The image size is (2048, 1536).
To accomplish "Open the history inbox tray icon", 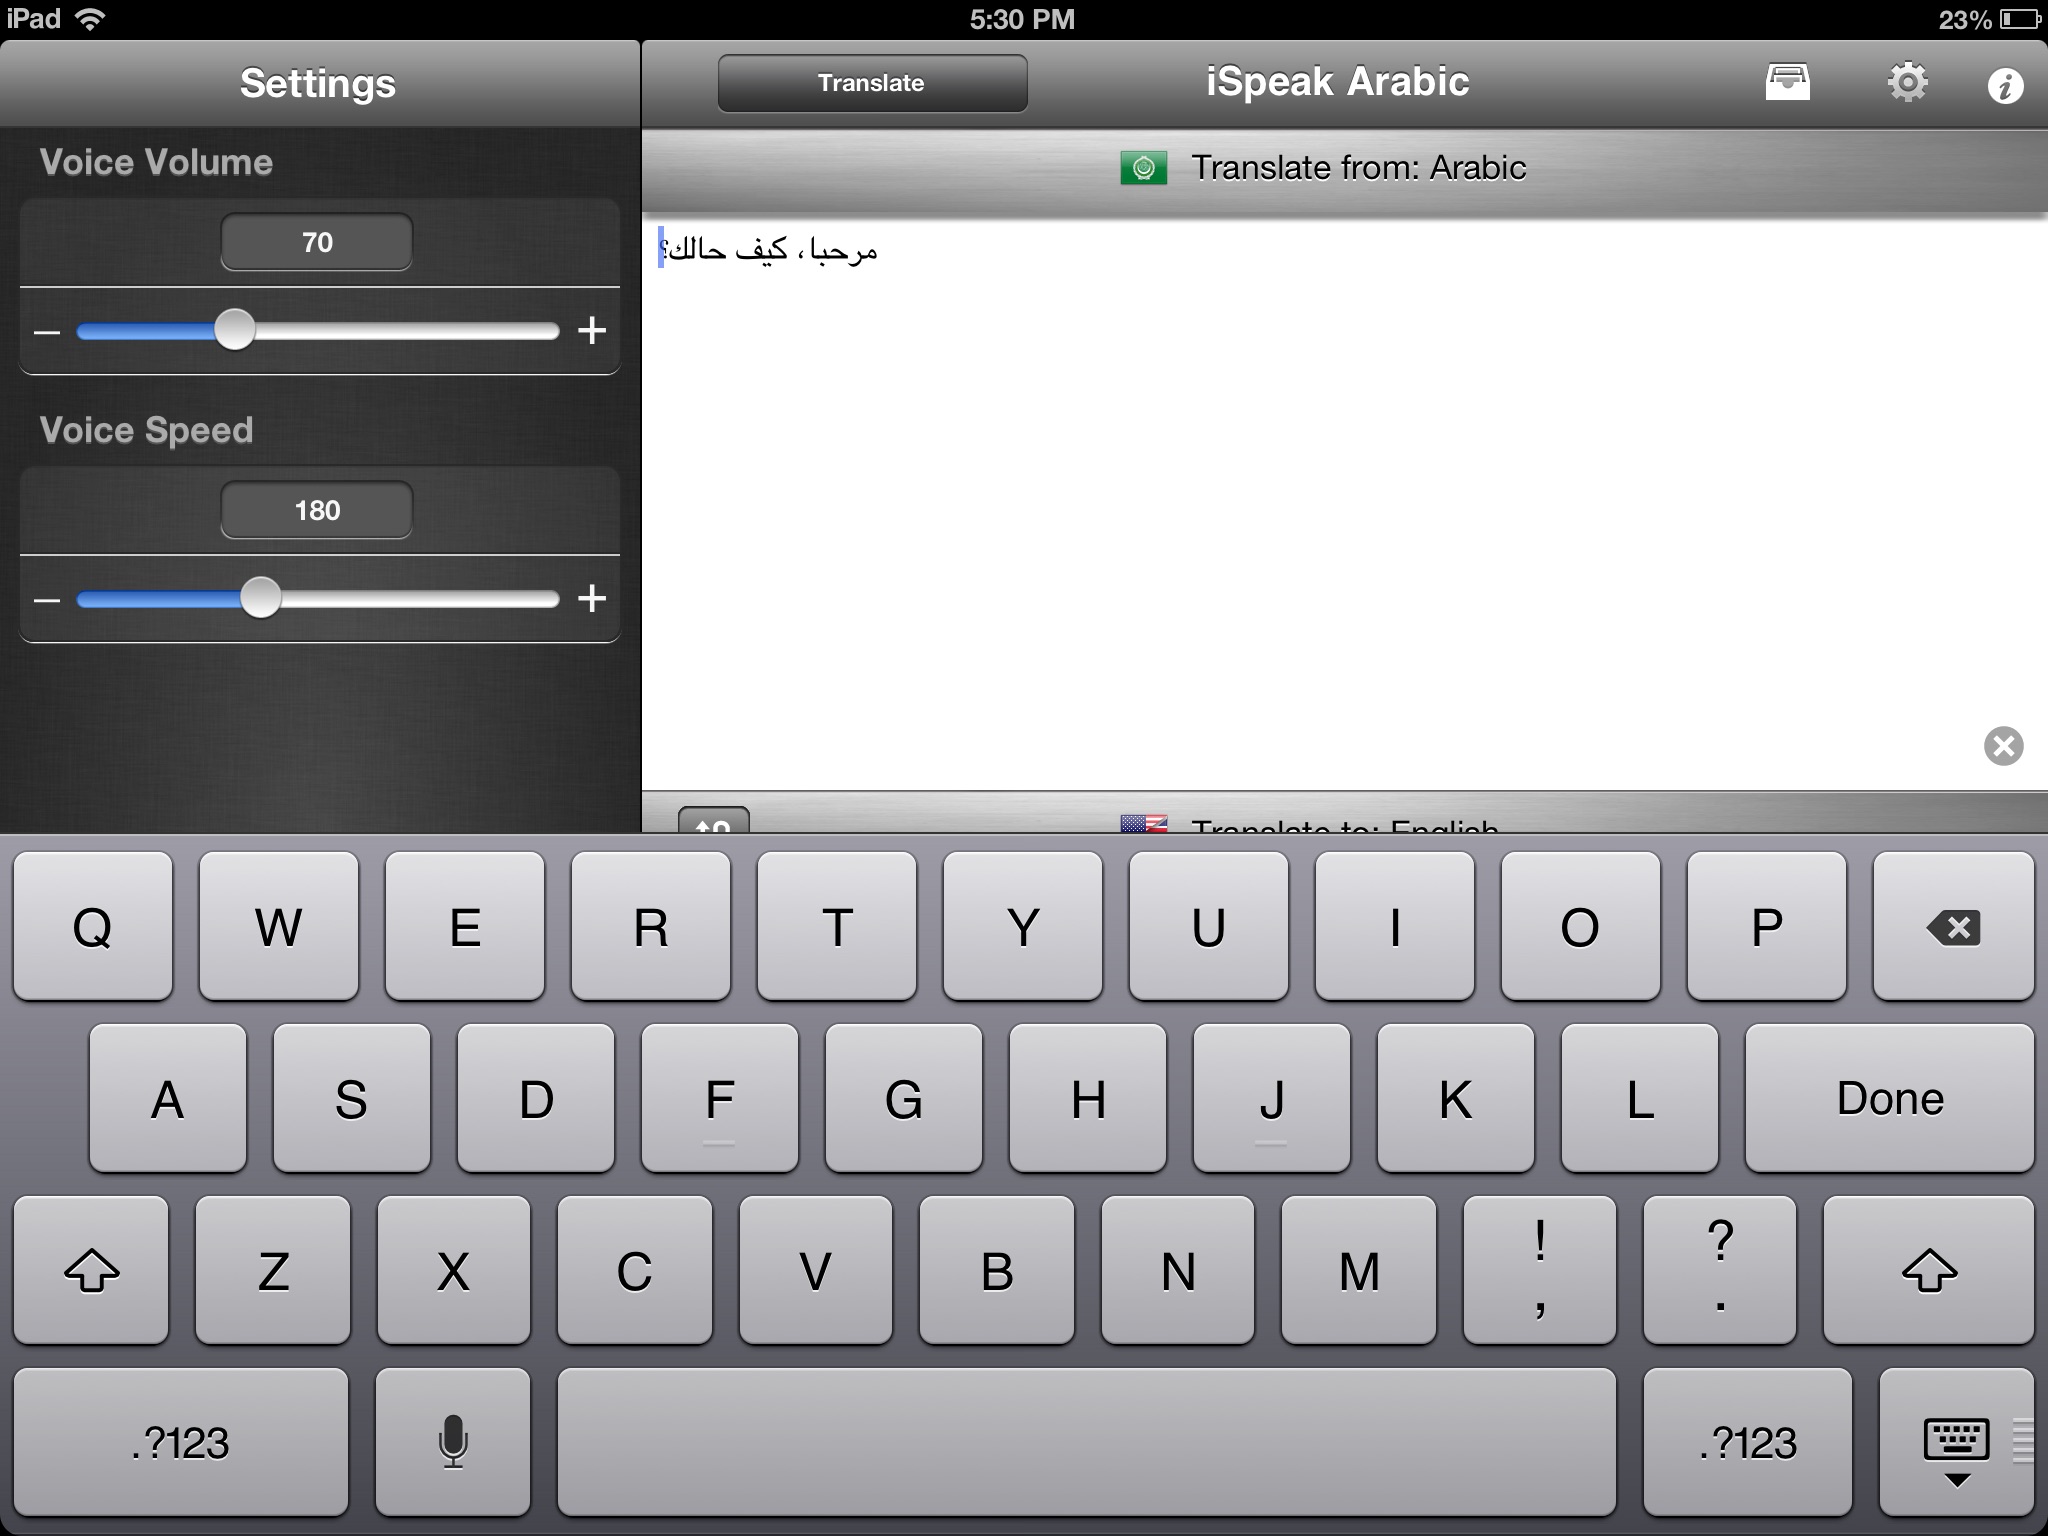I will click(x=1787, y=83).
